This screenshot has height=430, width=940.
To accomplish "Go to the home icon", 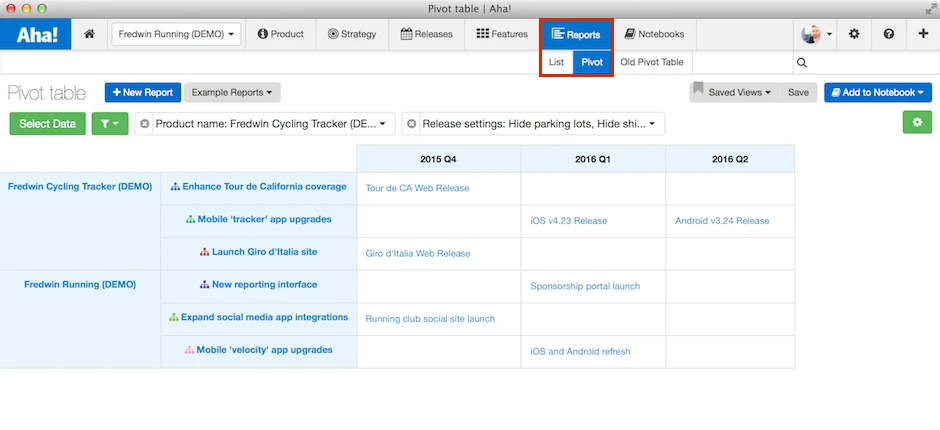I will click(x=89, y=34).
